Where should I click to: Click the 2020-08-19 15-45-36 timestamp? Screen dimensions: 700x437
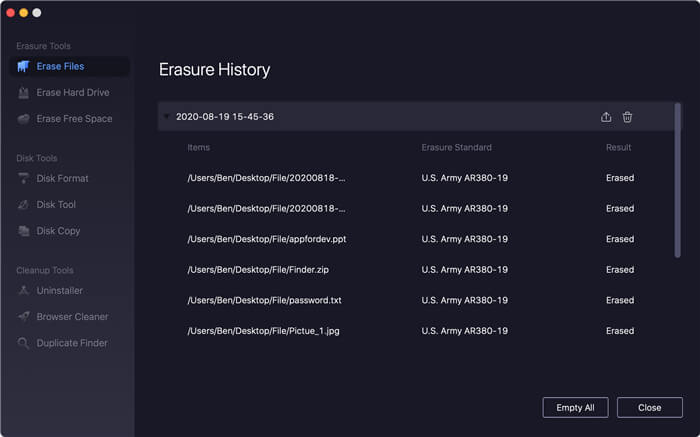(225, 117)
